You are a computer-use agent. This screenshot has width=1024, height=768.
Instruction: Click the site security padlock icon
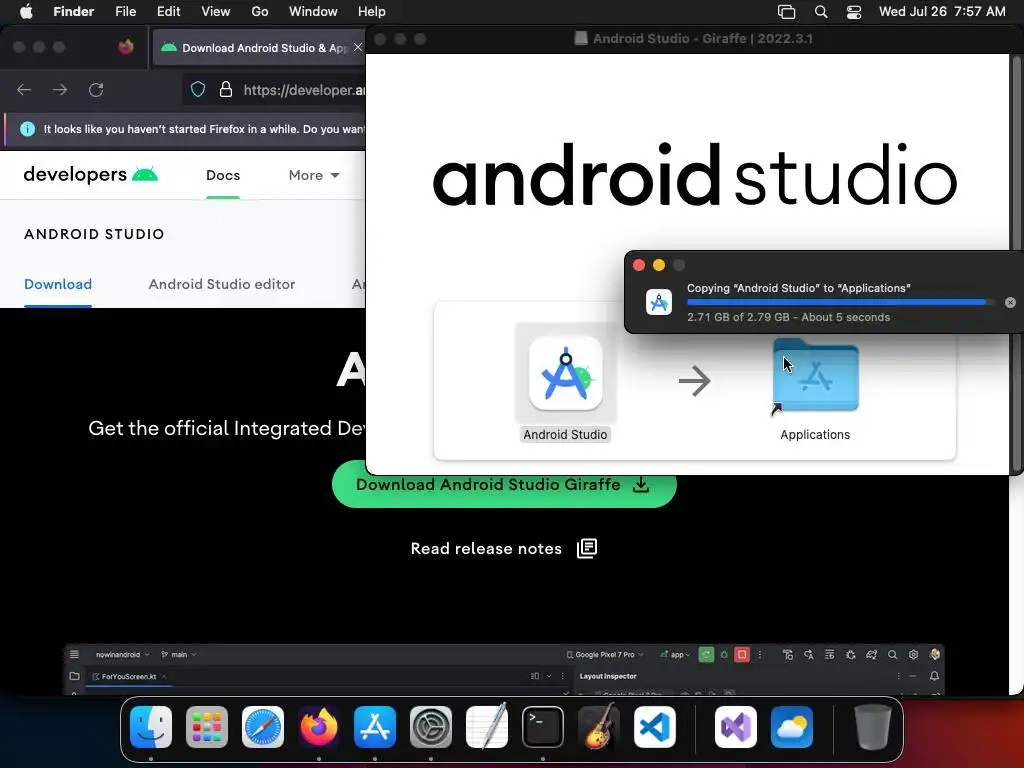click(226, 89)
